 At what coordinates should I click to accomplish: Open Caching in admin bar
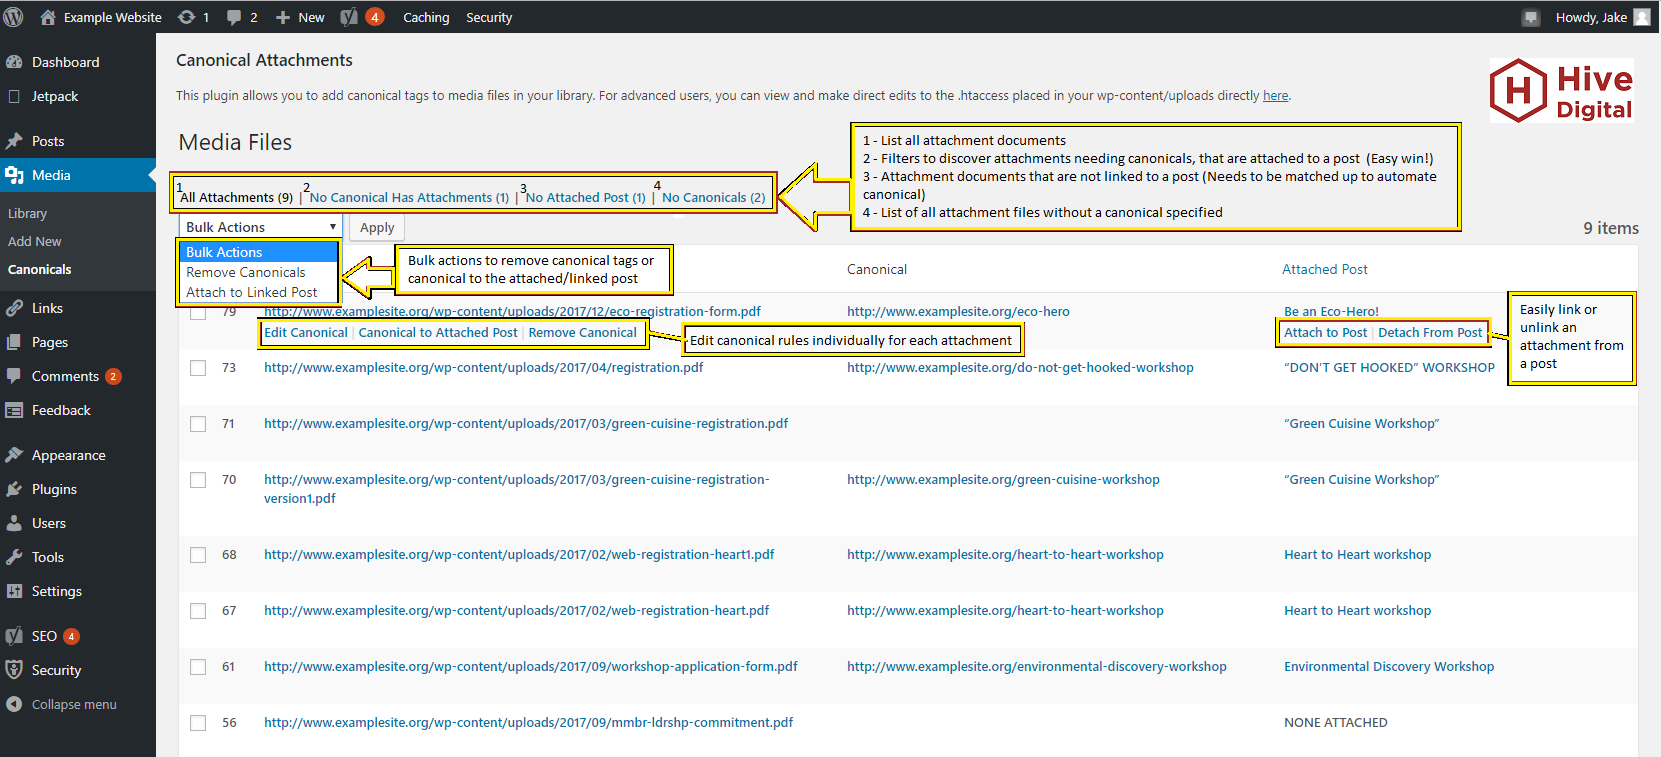click(x=426, y=17)
